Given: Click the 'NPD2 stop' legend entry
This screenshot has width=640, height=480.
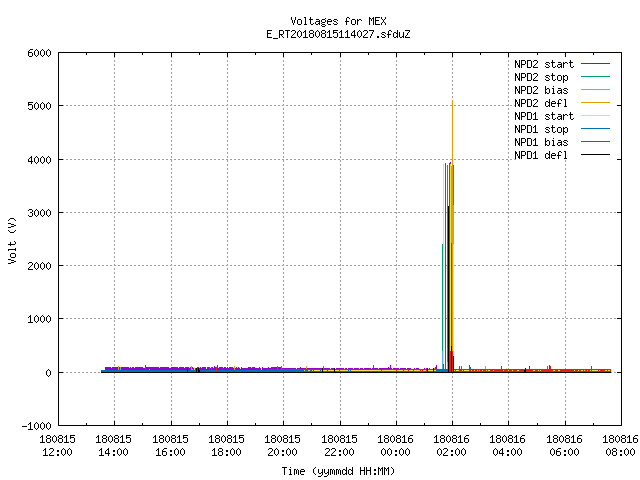Looking at the screenshot, I should (562, 77).
